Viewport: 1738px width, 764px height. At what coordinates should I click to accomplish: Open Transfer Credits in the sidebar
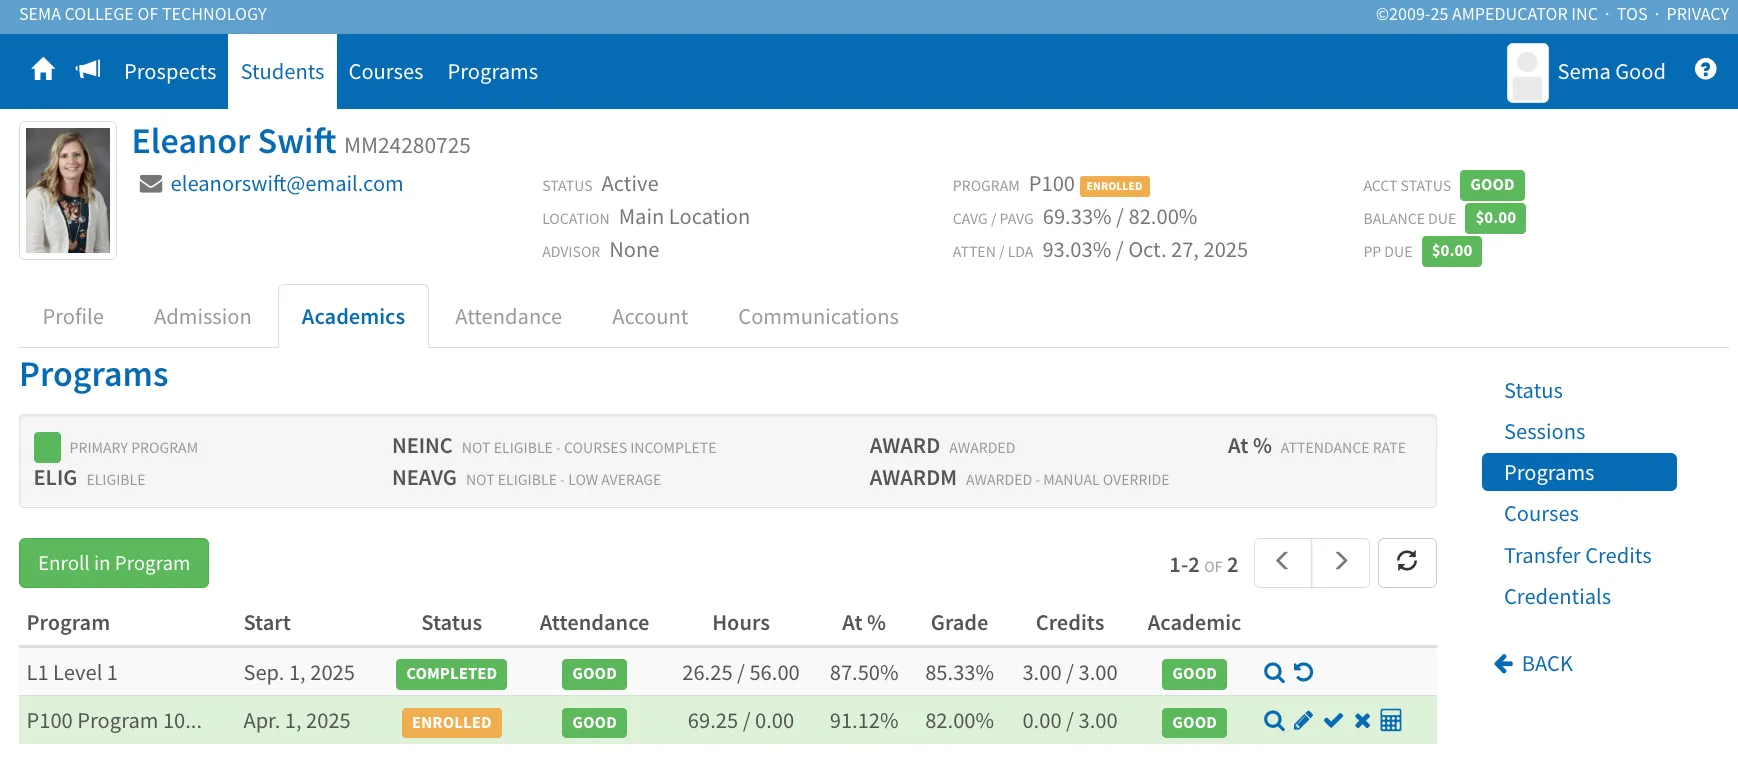(x=1577, y=556)
